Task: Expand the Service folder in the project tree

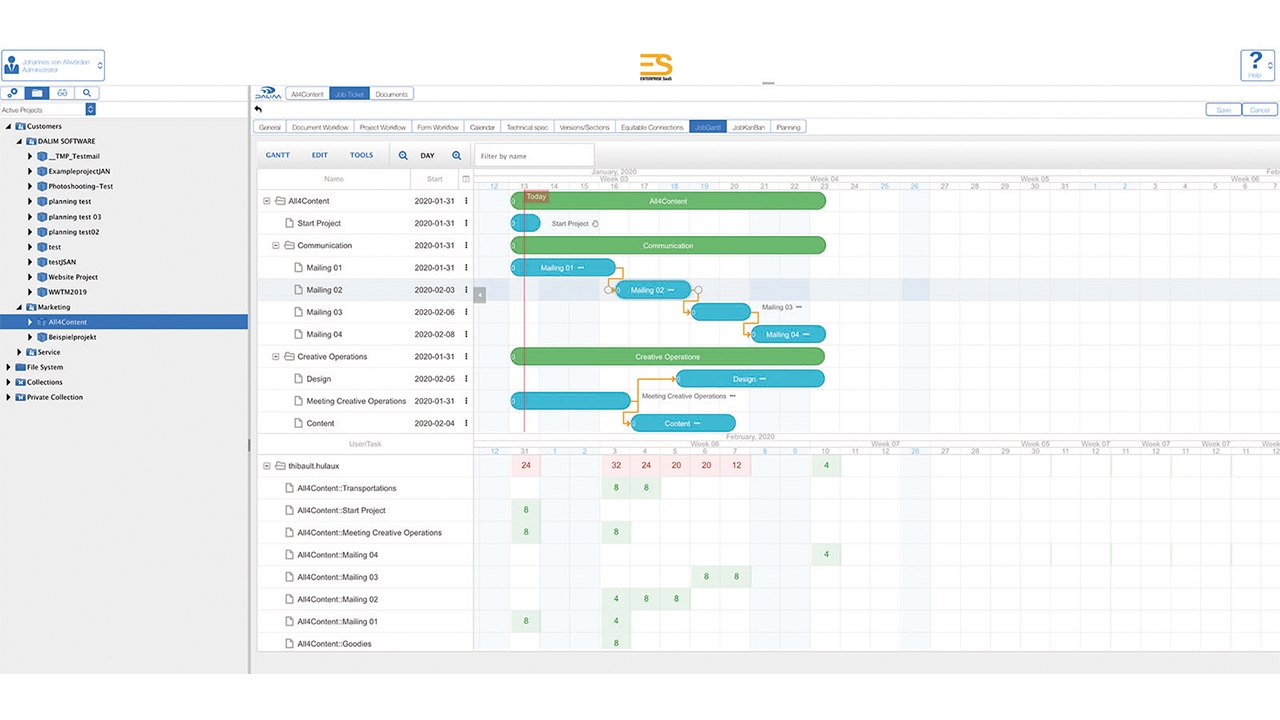Action: [19, 352]
